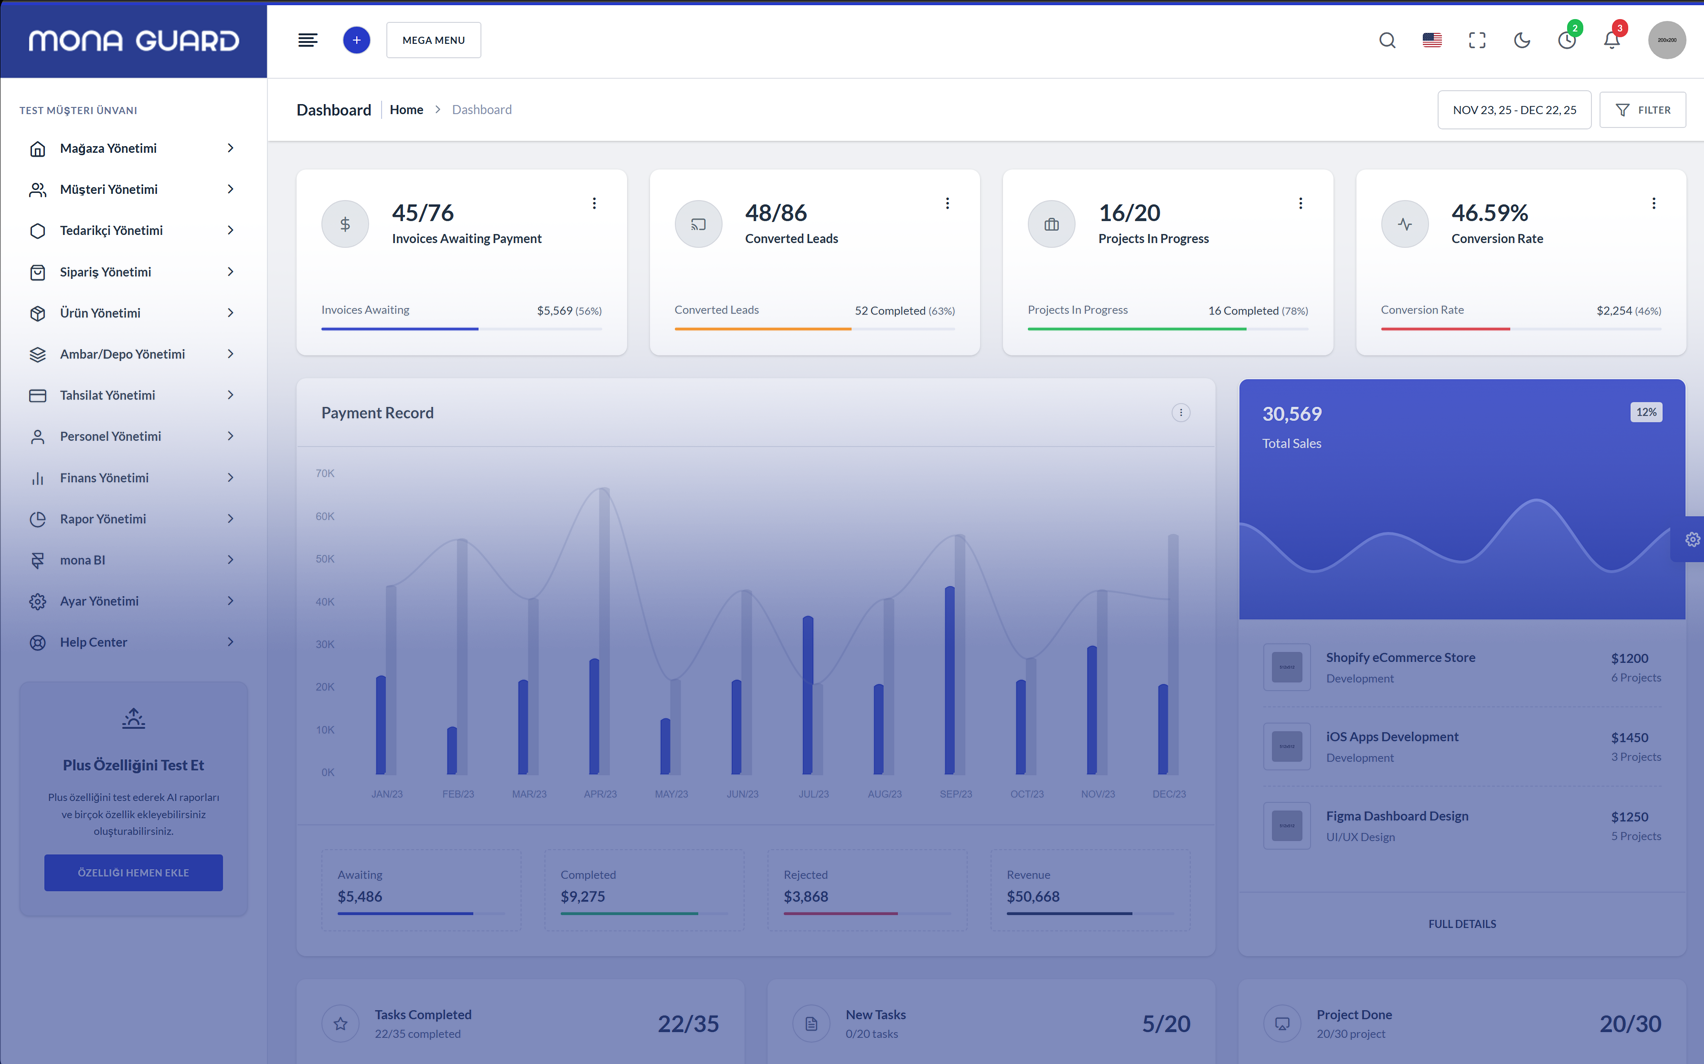Click the search magnifier icon
The image size is (1704, 1064).
(1387, 40)
